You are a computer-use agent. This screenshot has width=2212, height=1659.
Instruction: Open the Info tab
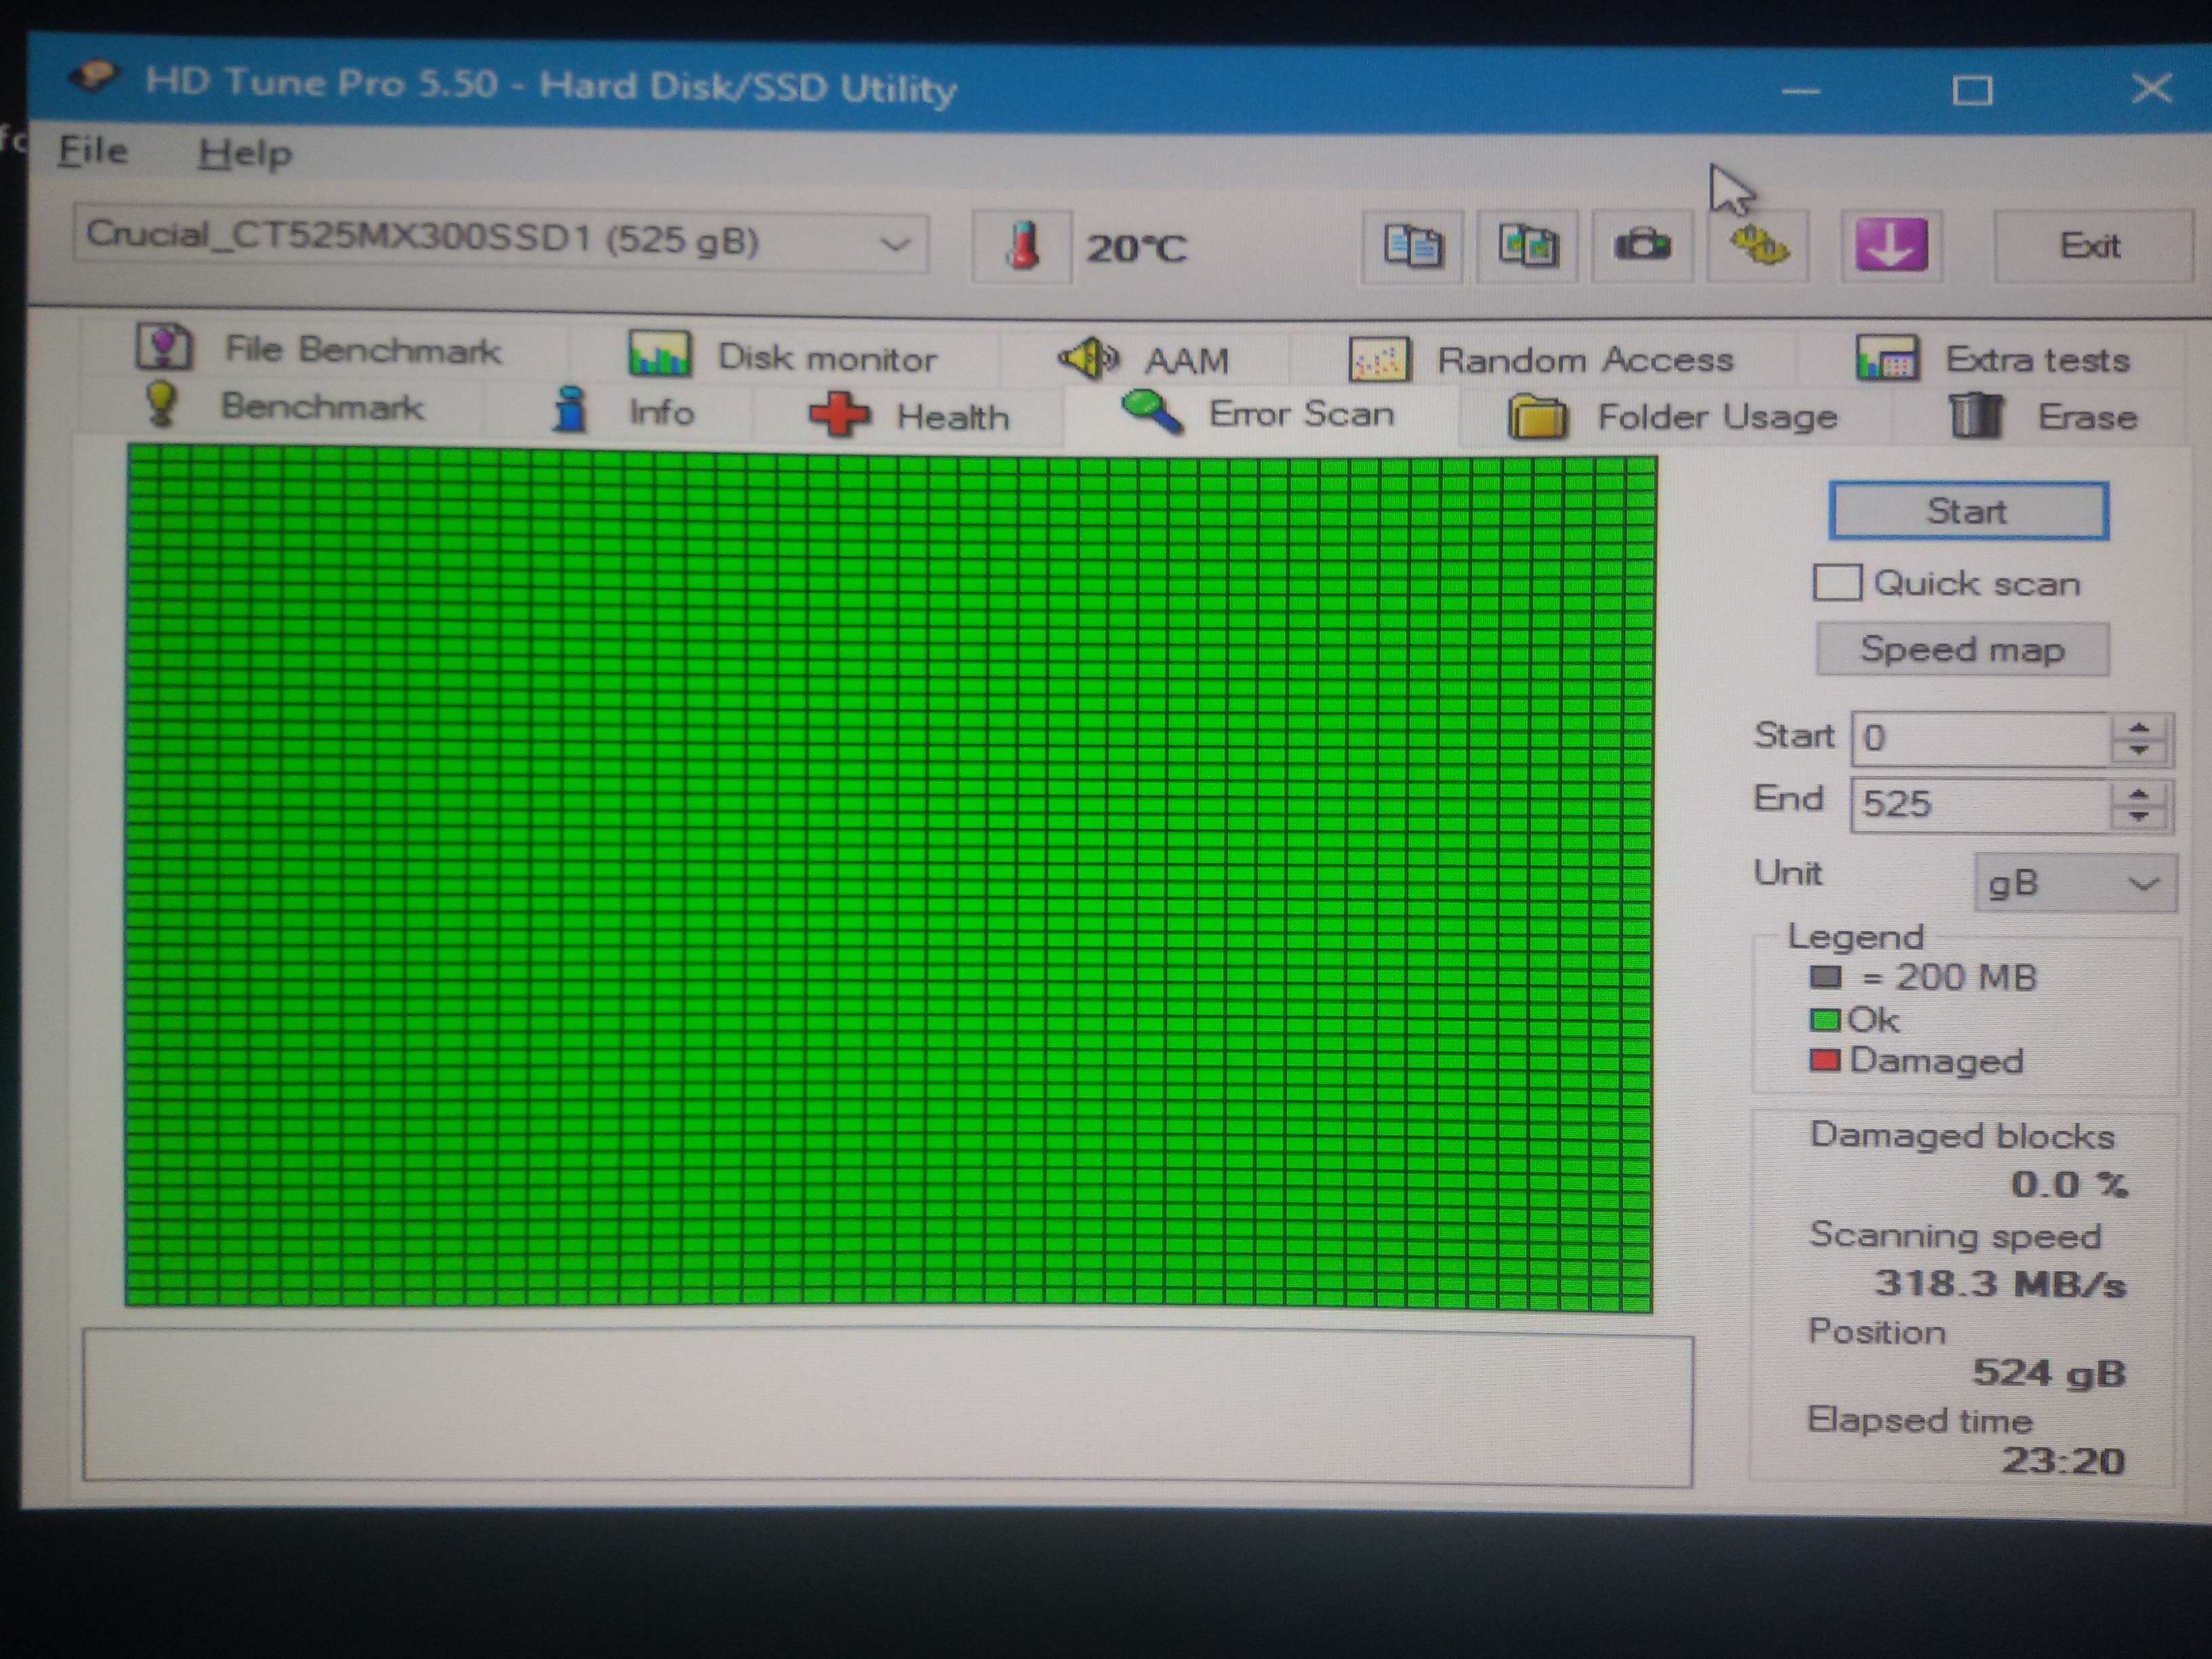622,411
